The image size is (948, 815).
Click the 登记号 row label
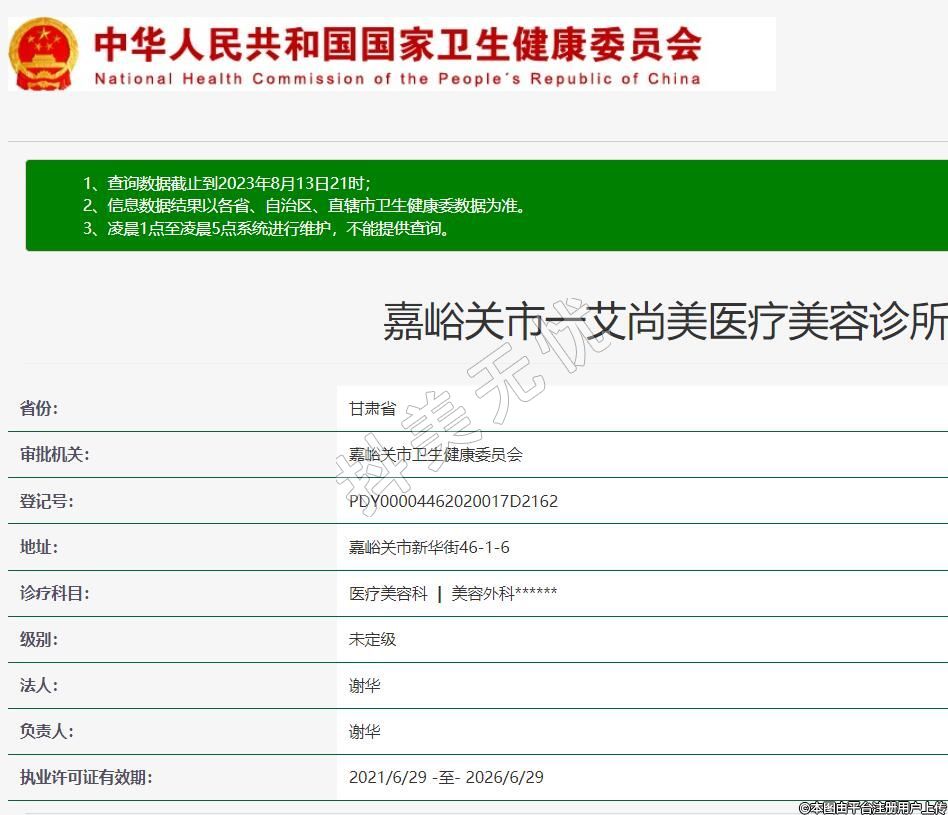46,501
